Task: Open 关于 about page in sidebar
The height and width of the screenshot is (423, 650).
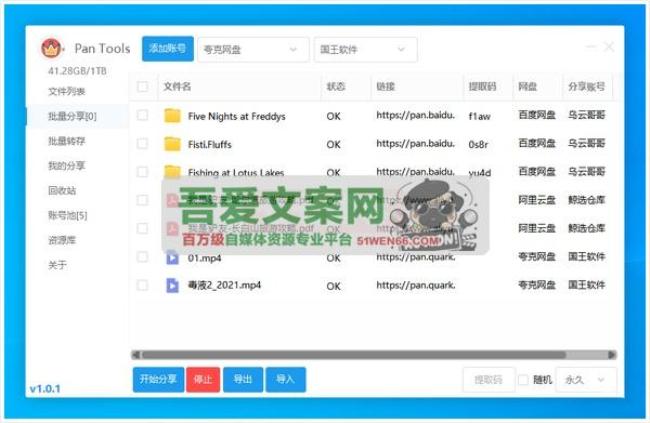Action: pyautogui.click(x=57, y=265)
